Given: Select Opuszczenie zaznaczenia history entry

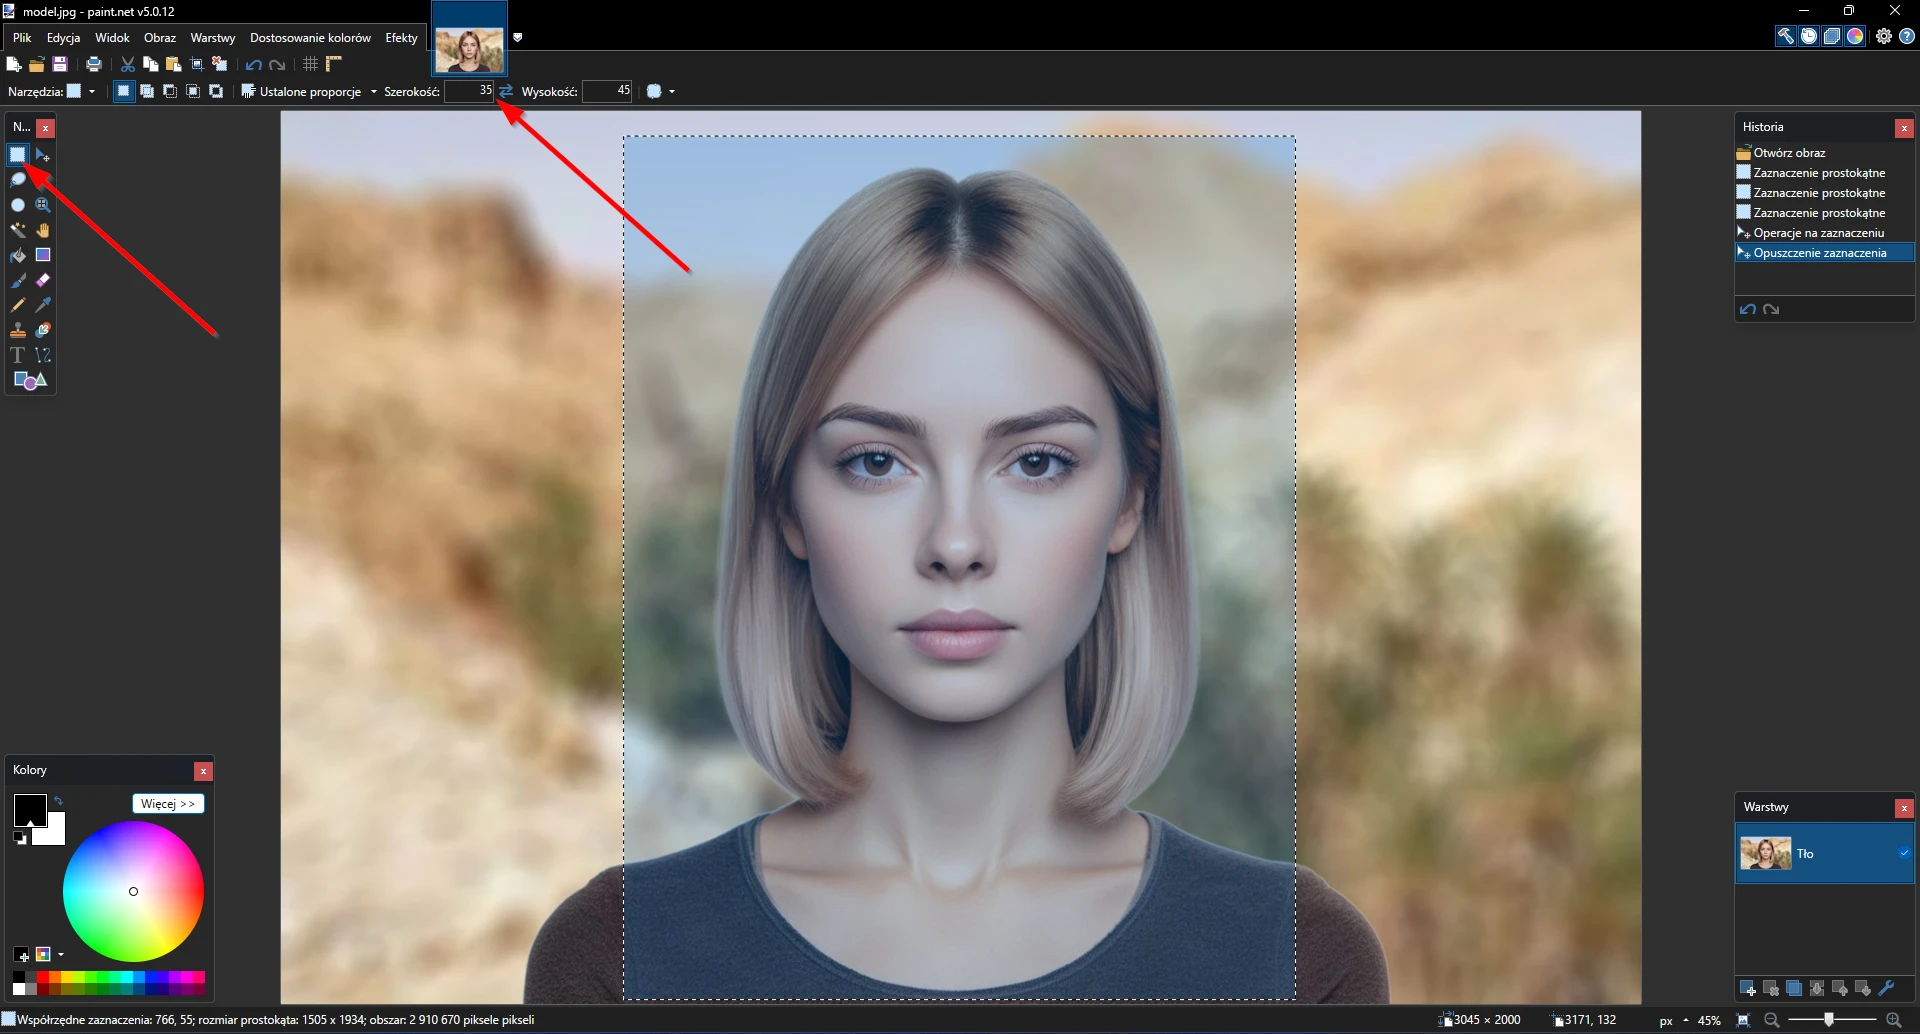Looking at the screenshot, I should click(1825, 253).
